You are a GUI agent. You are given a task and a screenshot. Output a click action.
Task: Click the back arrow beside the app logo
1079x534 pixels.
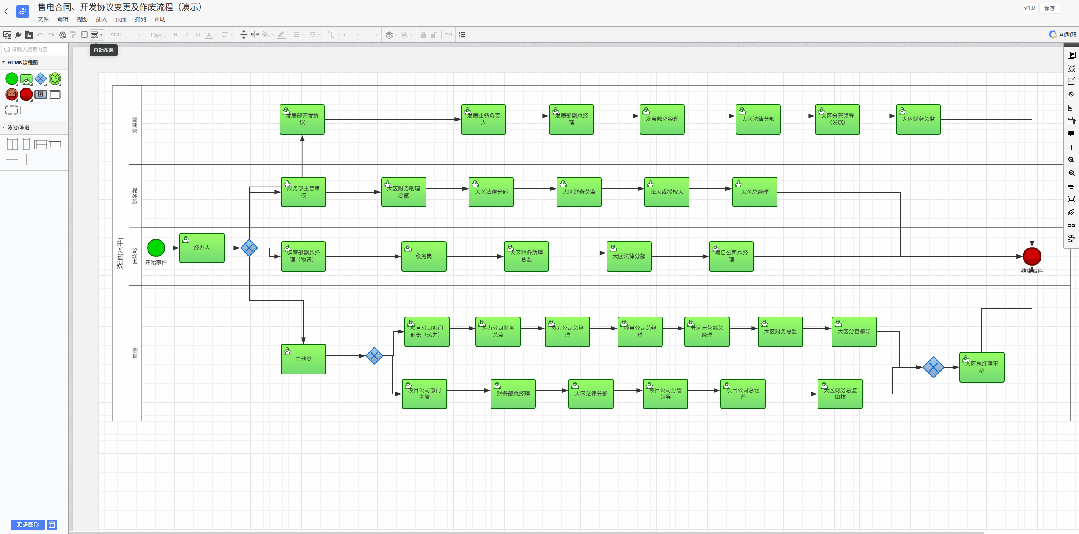6,11
